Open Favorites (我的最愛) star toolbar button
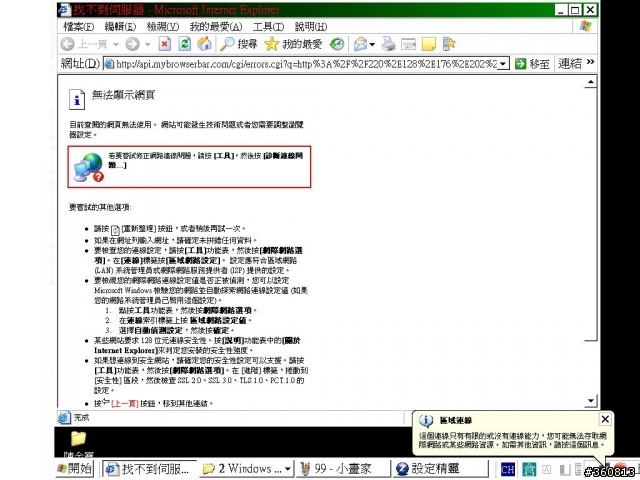This screenshot has width=640, height=480. click(x=293, y=44)
